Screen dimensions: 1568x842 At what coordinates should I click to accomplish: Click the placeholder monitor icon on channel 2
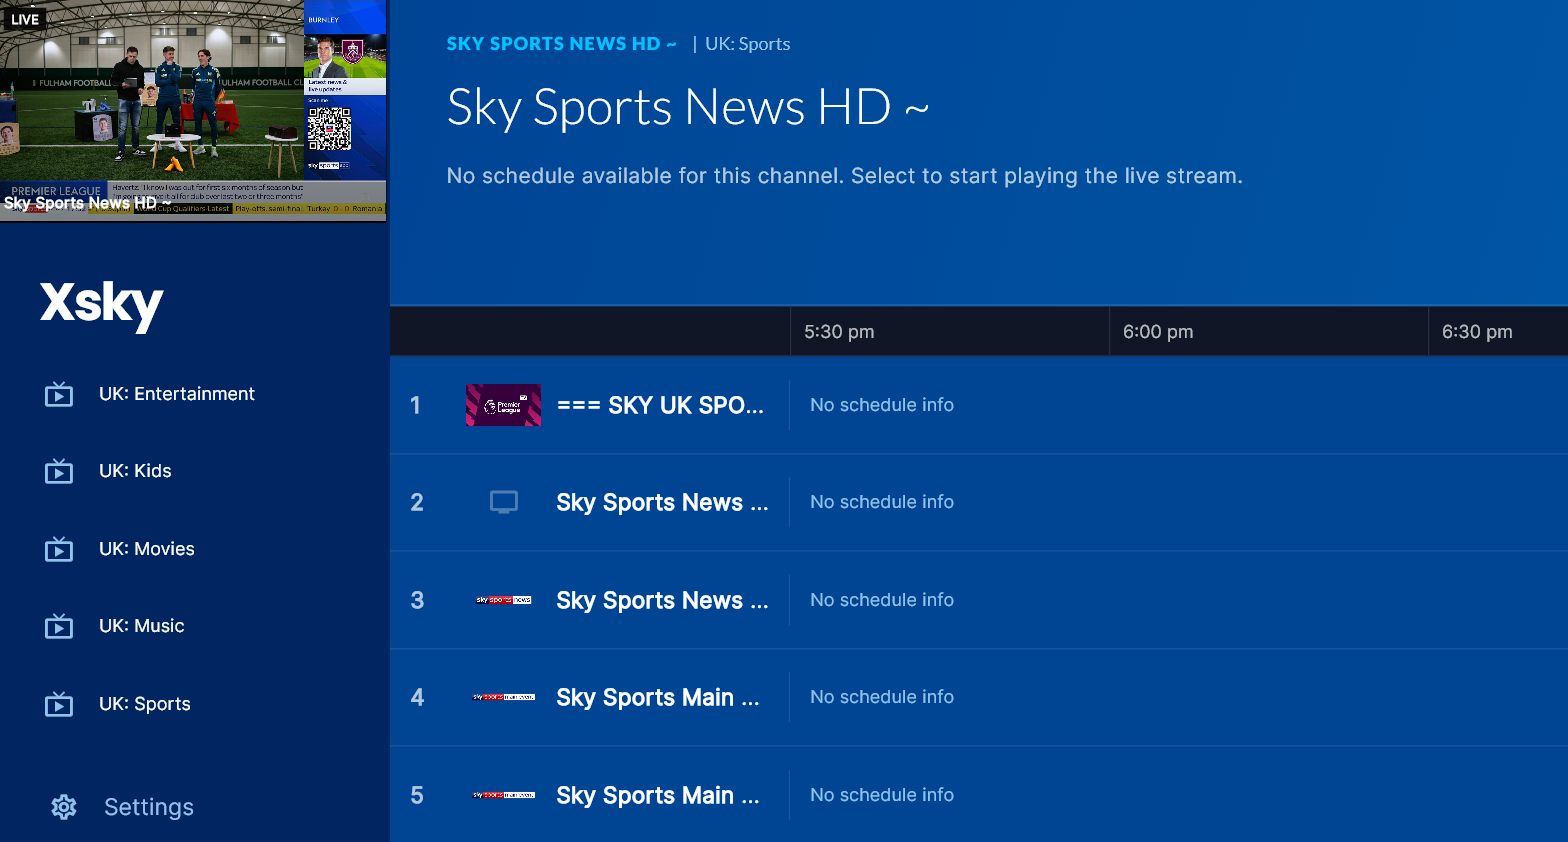[503, 502]
